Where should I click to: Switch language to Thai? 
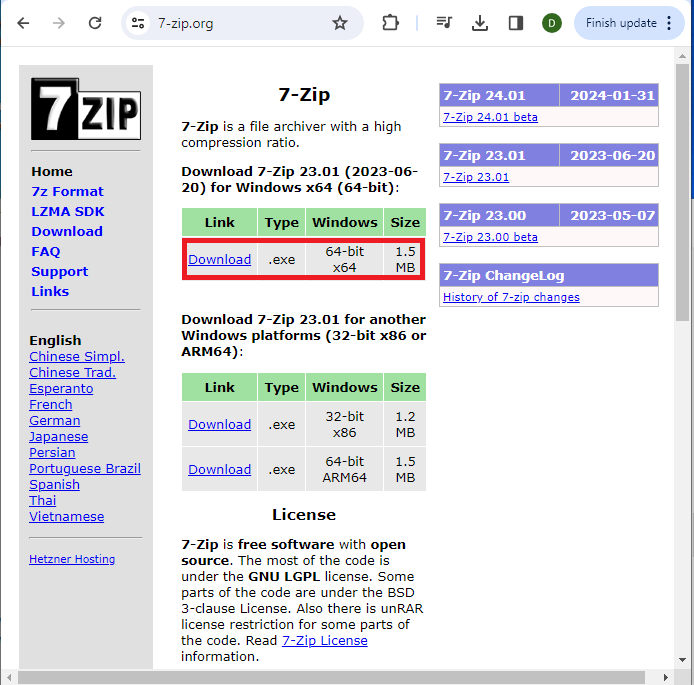(42, 500)
